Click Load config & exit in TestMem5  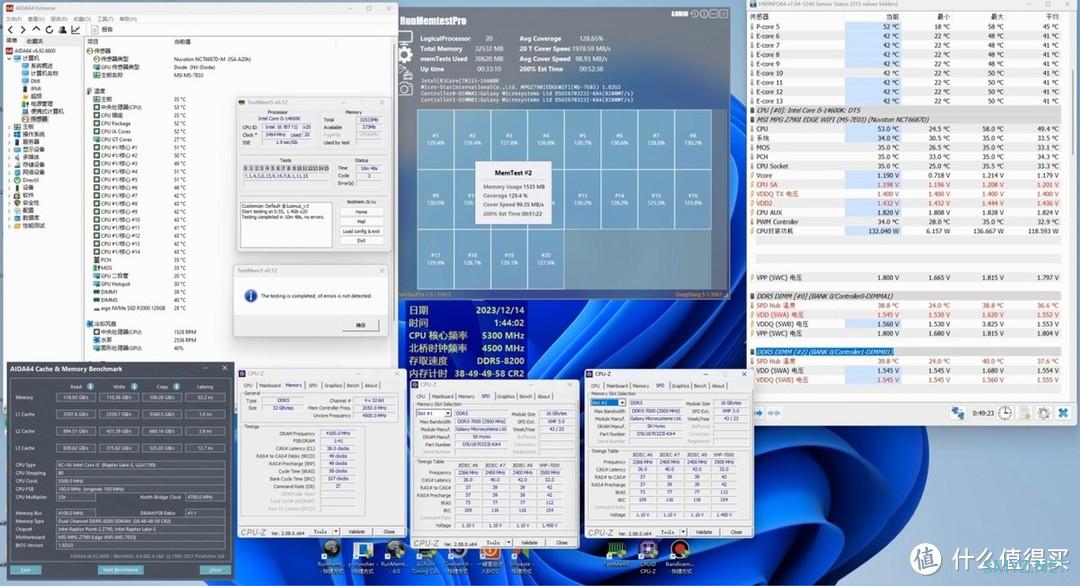[361, 231]
